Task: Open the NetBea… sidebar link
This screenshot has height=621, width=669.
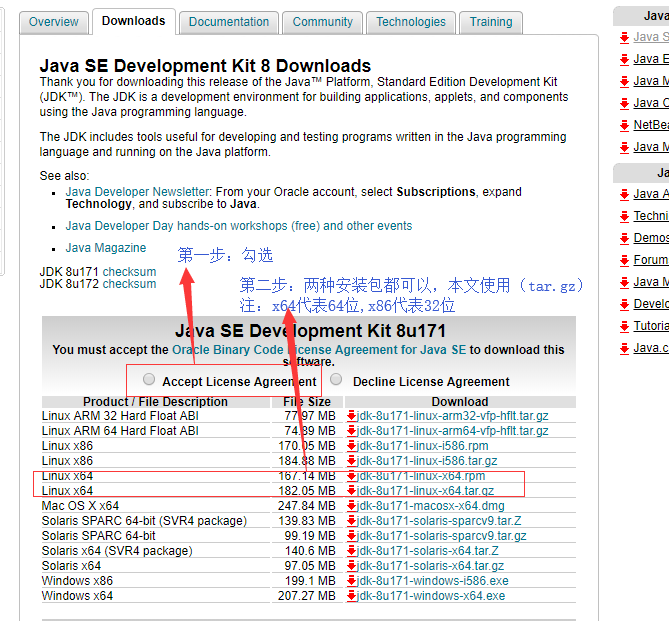Action: pos(651,125)
